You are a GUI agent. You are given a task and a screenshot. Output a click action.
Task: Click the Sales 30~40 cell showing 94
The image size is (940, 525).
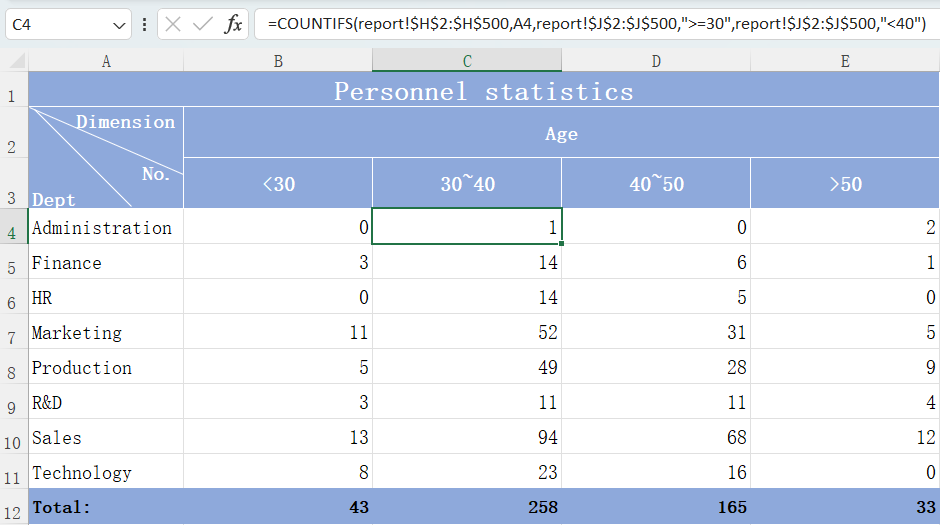click(x=466, y=438)
